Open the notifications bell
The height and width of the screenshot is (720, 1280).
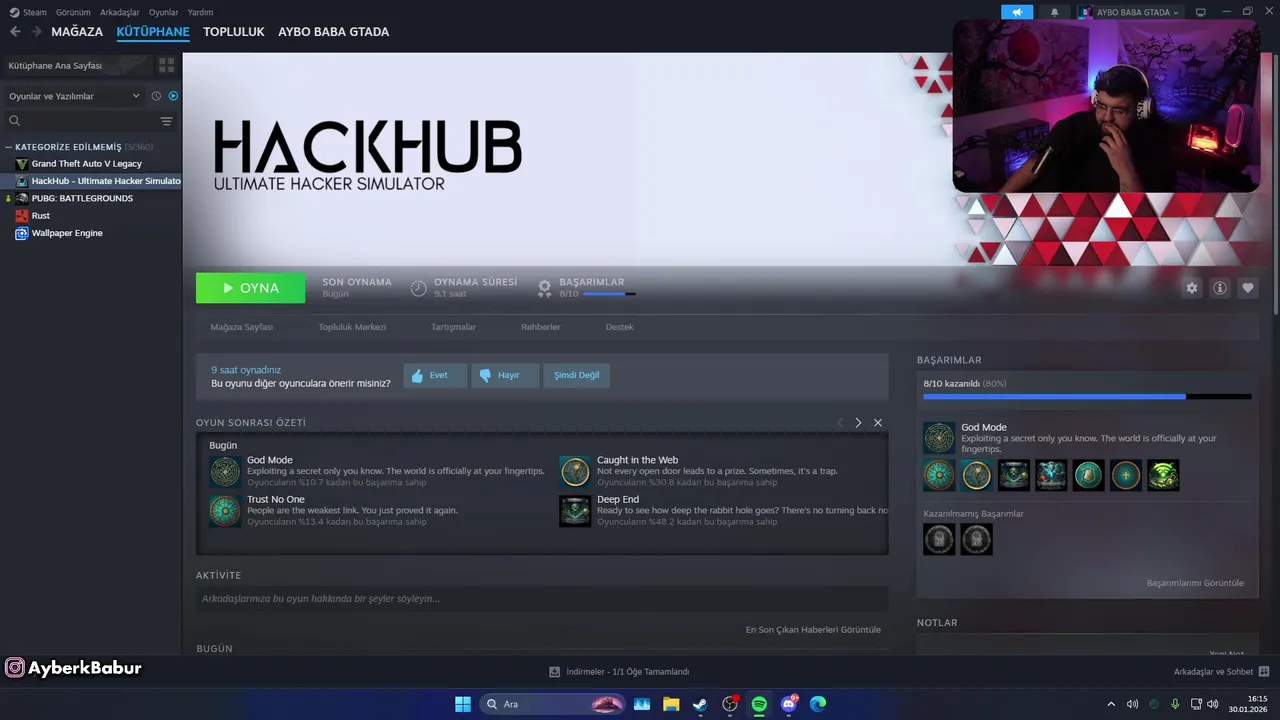click(x=1054, y=12)
